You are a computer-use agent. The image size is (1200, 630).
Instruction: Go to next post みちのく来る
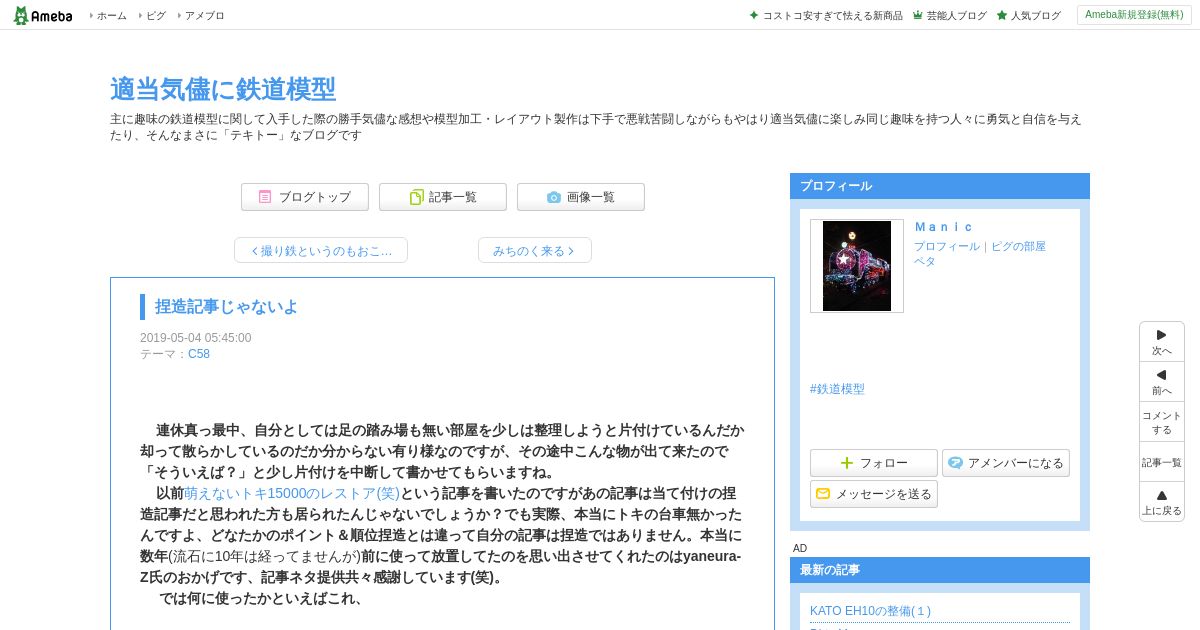point(535,250)
